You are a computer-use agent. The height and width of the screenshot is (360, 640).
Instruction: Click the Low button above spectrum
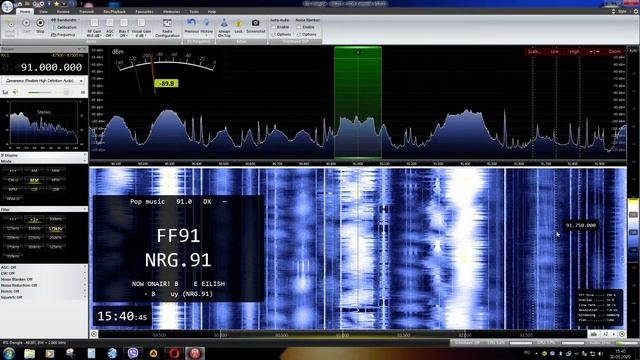pyautogui.click(x=554, y=51)
